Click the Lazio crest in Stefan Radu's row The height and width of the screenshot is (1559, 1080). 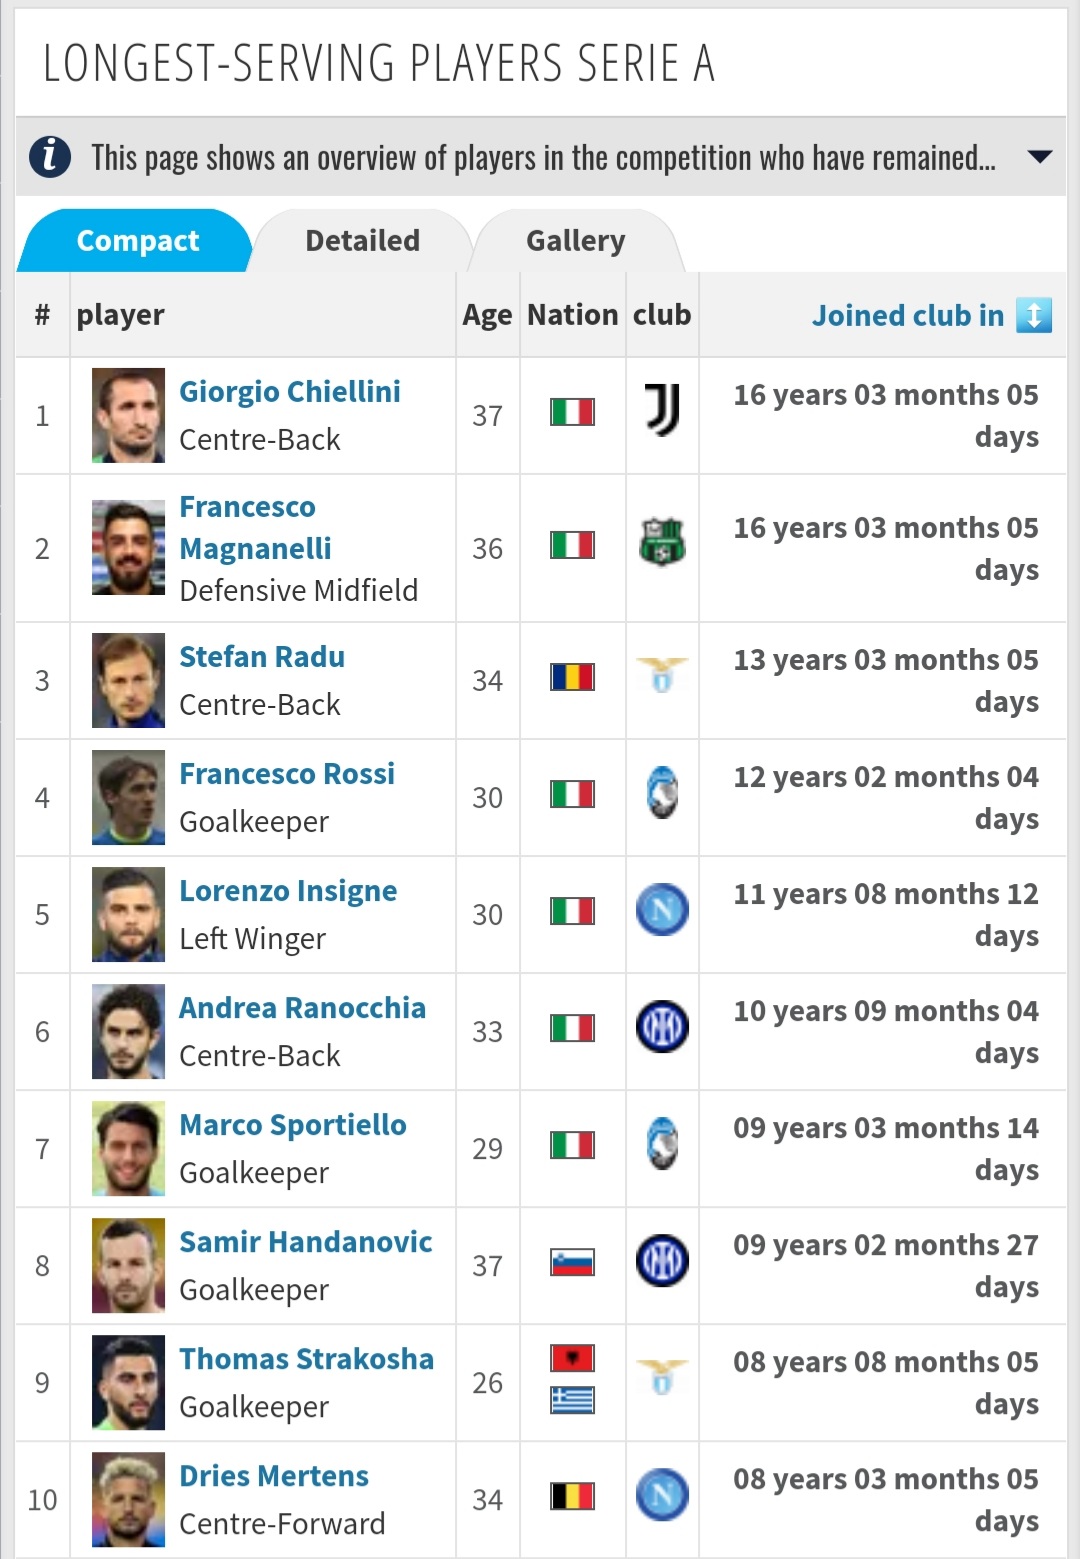pos(662,675)
